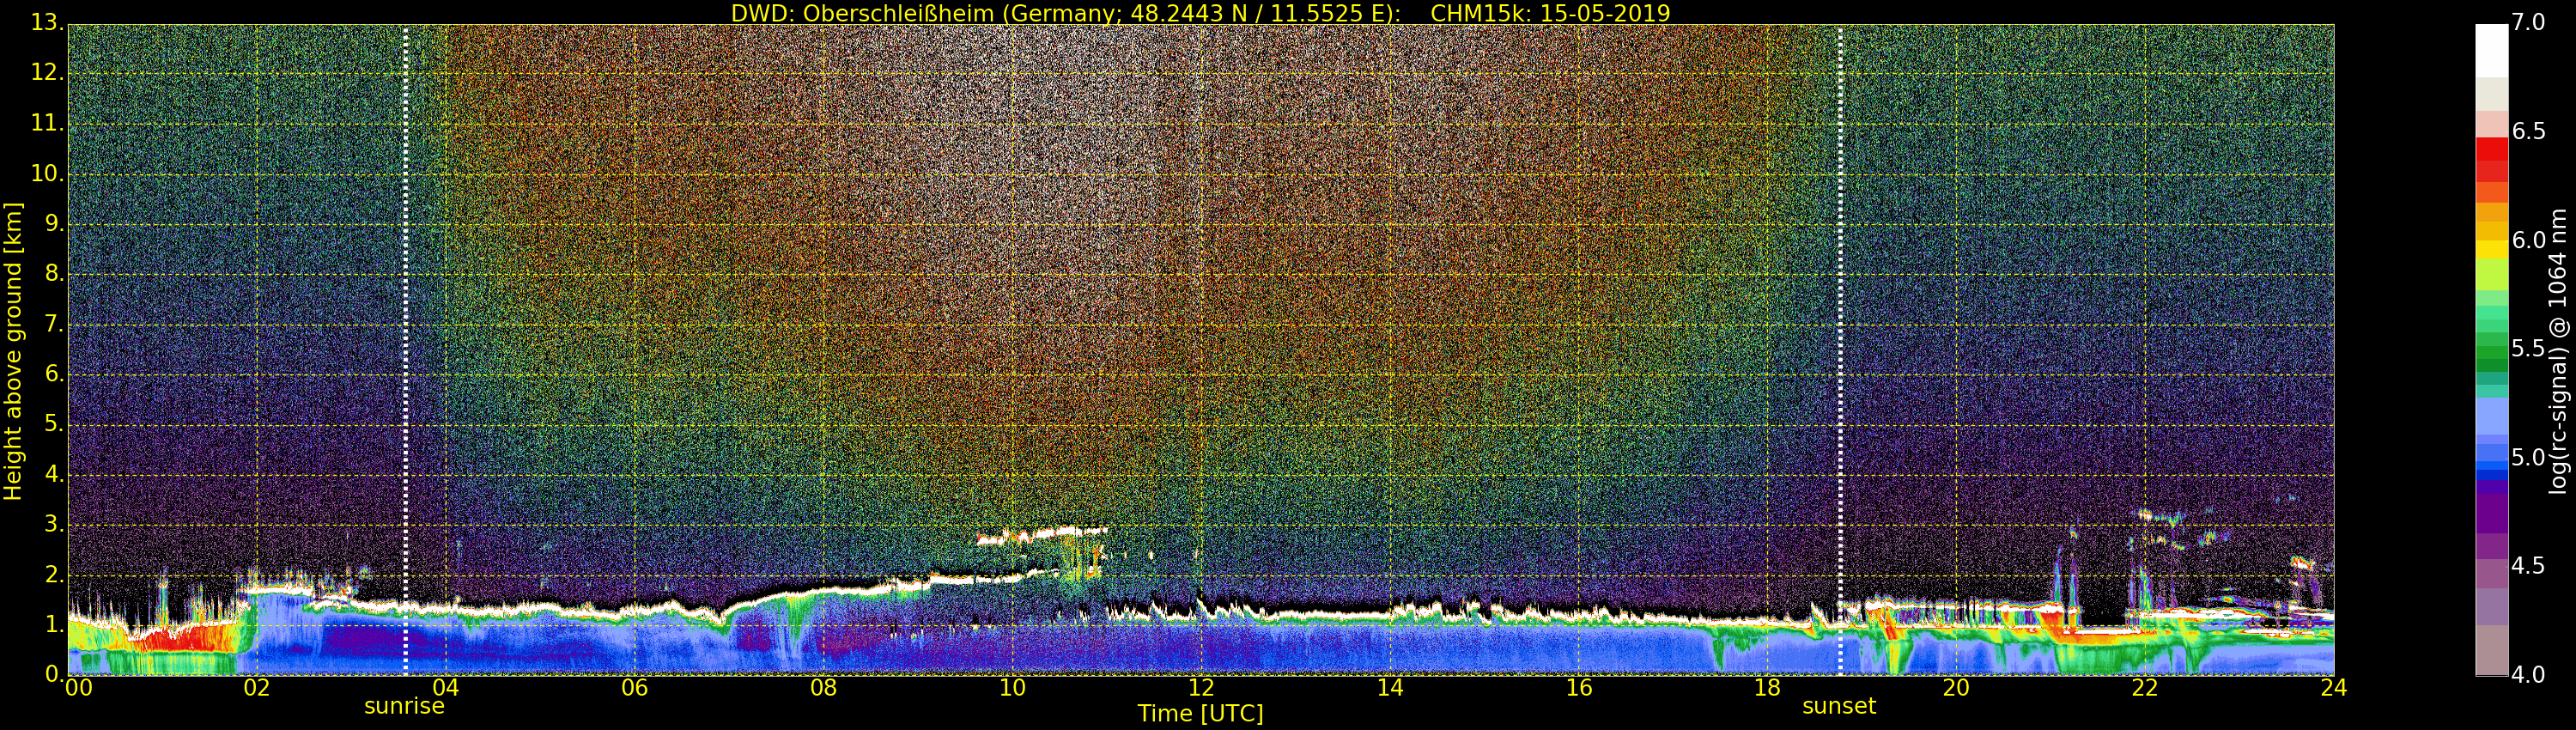Click the '5.' height tick label
This screenshot has width=2576, height=730.
pyautogui.click(x=54, y=424)
